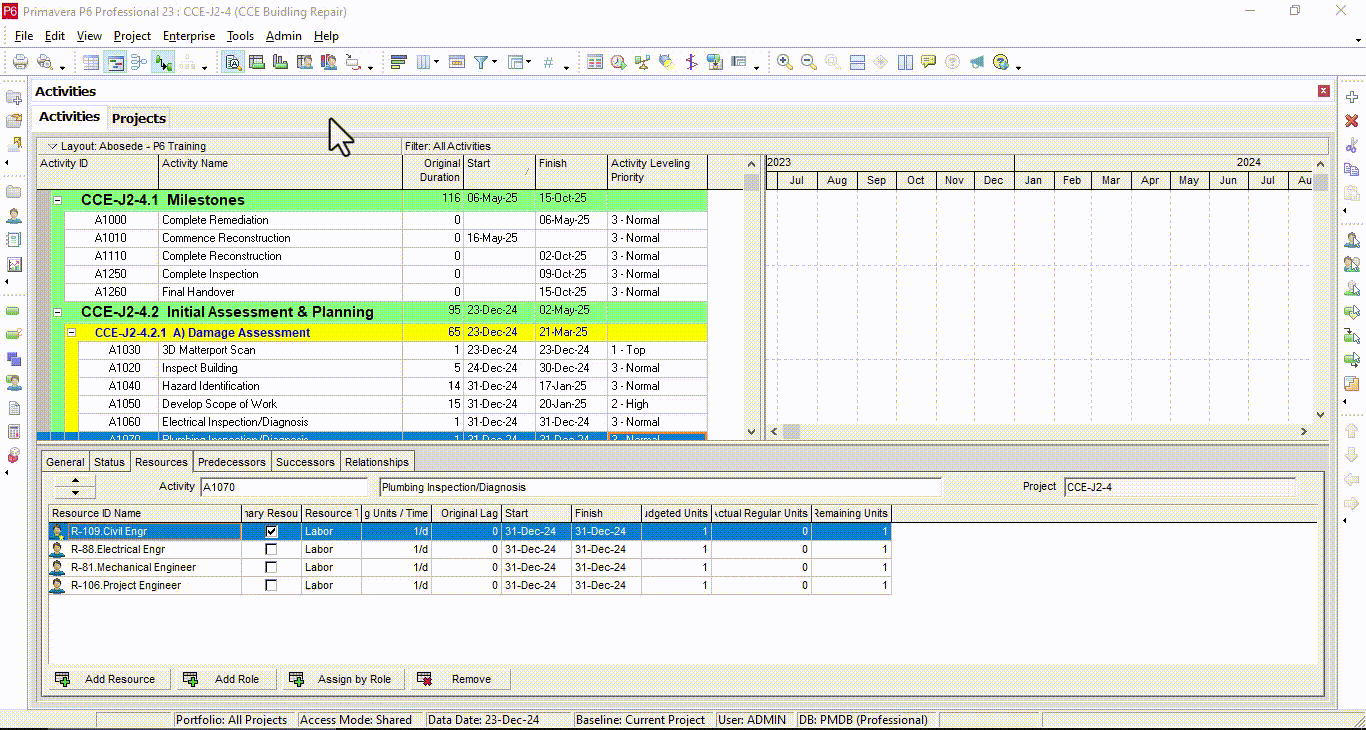Click the Gantt chart horizontal scrollbar
This screenshot has width=1366, height=730.
coord(1040,431)
